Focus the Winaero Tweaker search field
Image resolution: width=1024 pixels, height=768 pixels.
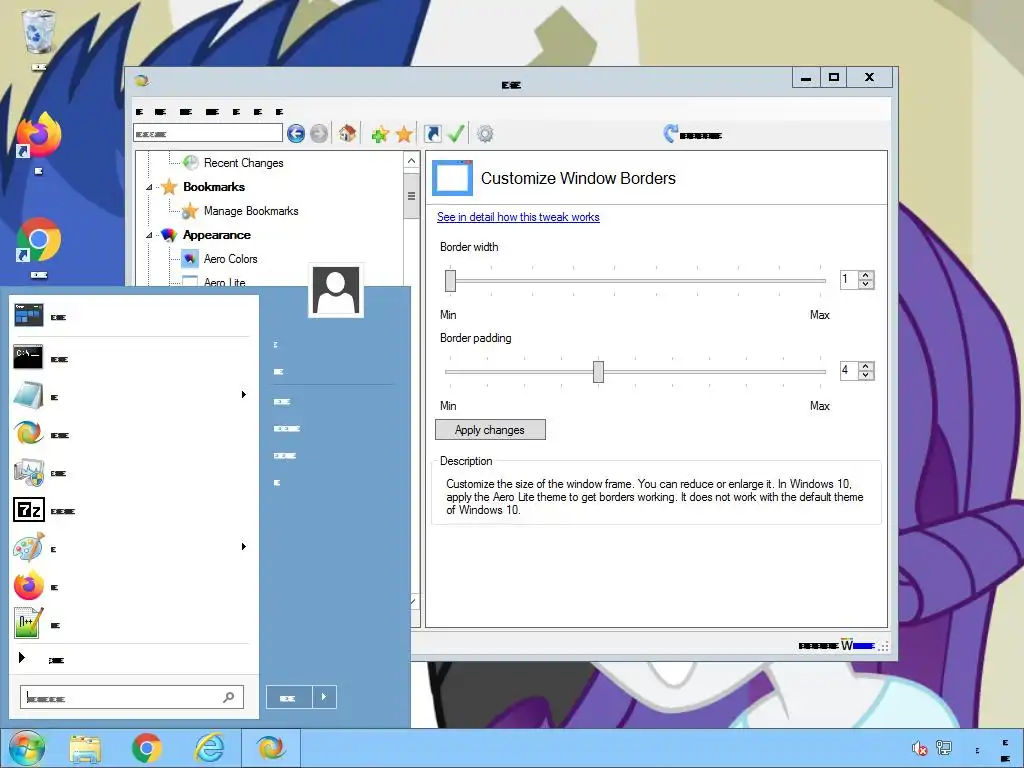[208, 133]
